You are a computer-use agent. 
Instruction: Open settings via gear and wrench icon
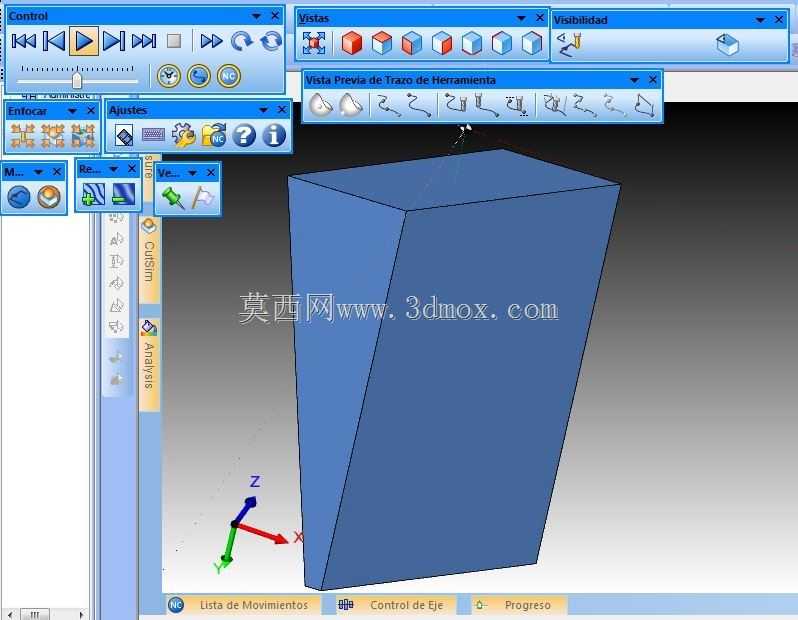[x=183, y=135]
